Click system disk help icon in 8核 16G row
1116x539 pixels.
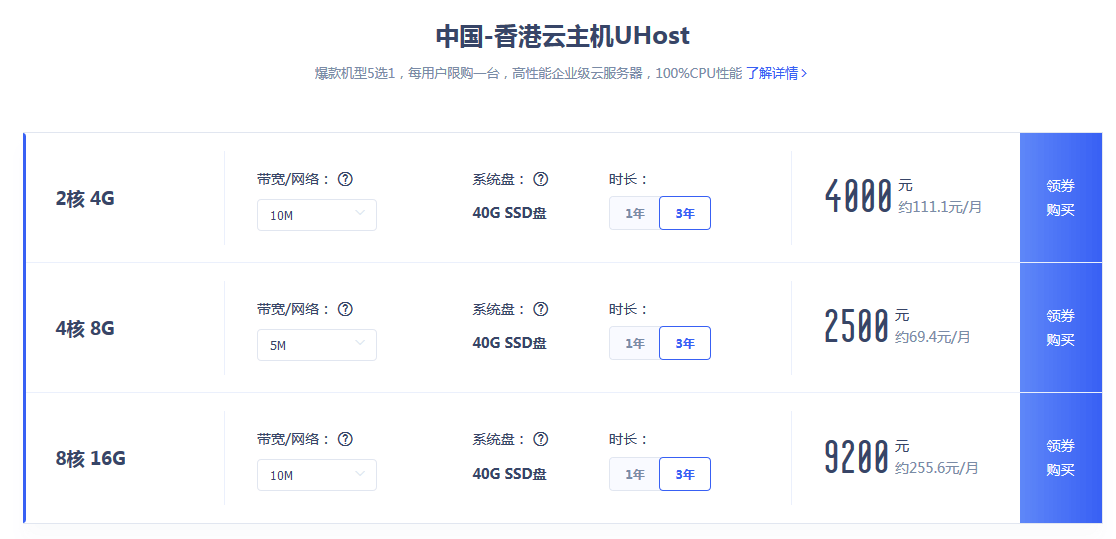540,439
